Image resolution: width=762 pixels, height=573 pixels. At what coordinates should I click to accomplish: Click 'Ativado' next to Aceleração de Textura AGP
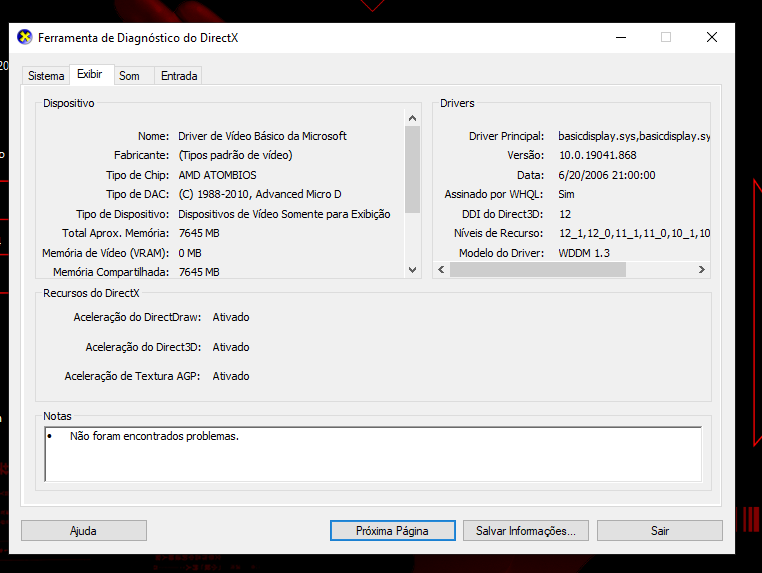(231, 376)
